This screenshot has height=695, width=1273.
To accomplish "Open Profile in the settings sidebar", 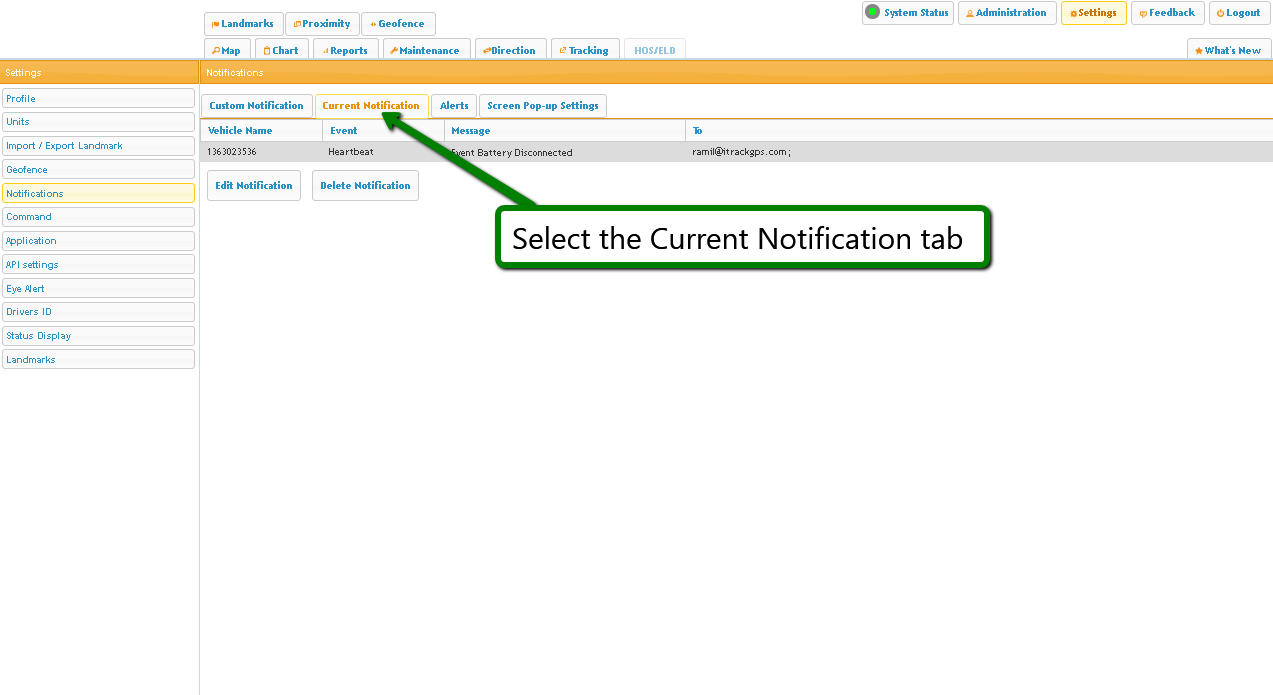I will [x=98, y=98].
